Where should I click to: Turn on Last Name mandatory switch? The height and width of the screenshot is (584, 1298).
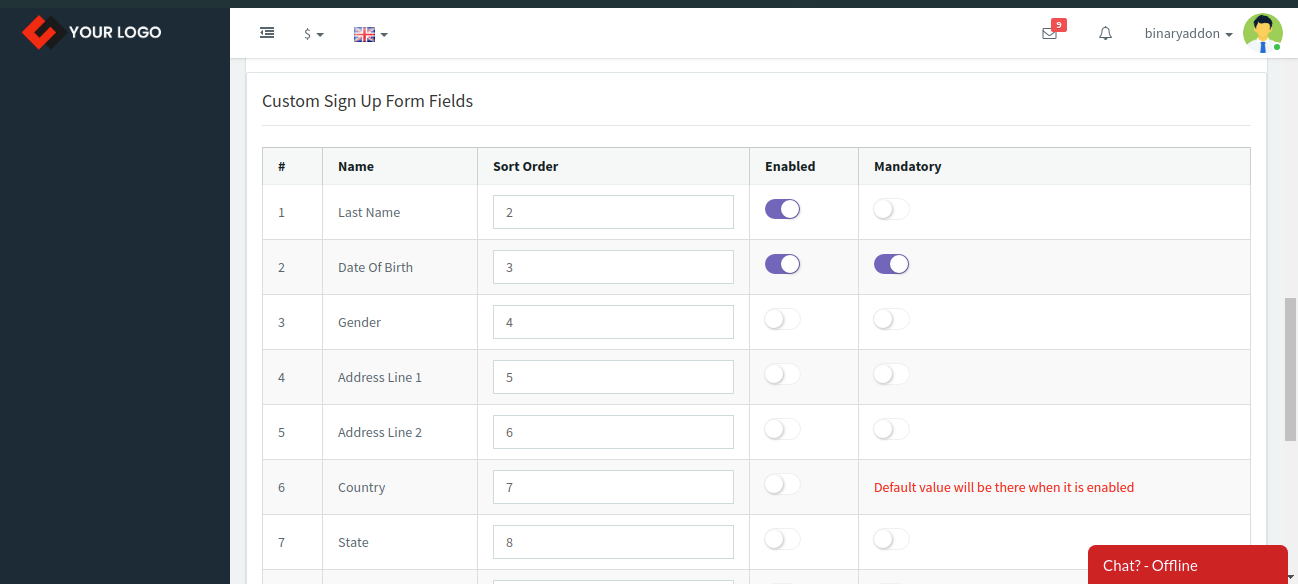tap(891, 209)
